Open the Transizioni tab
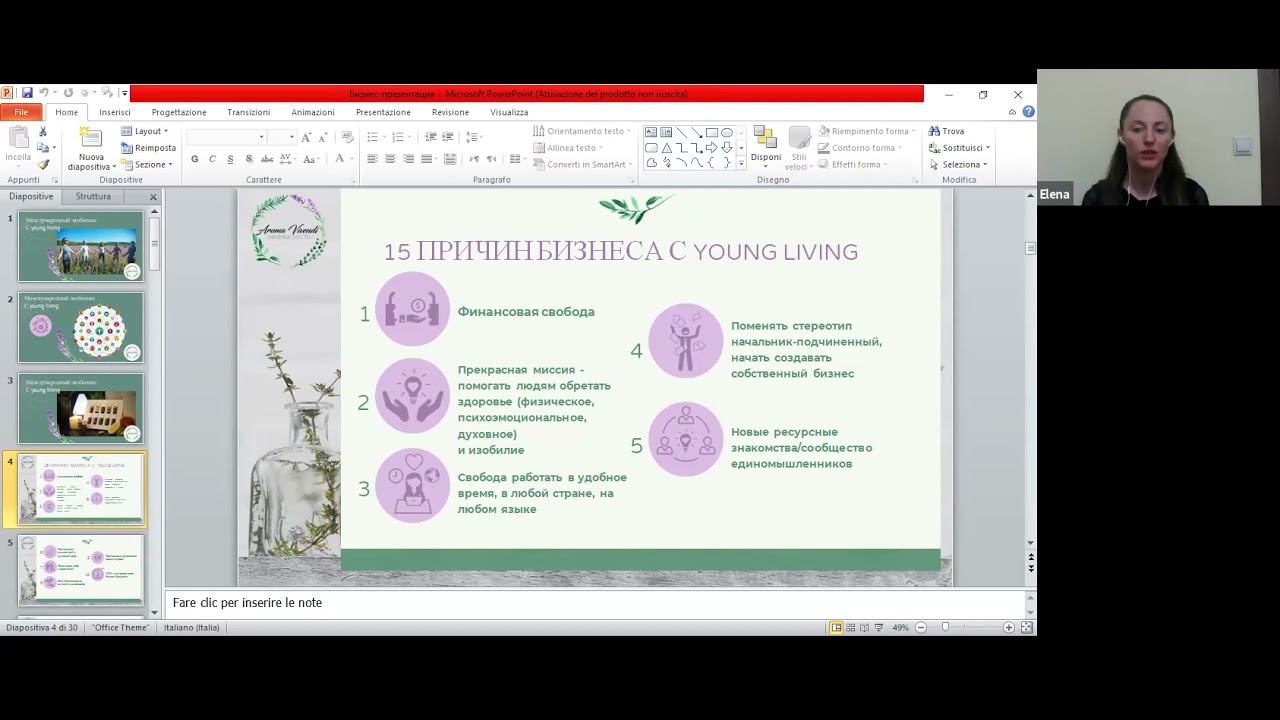 click(248, 112)
